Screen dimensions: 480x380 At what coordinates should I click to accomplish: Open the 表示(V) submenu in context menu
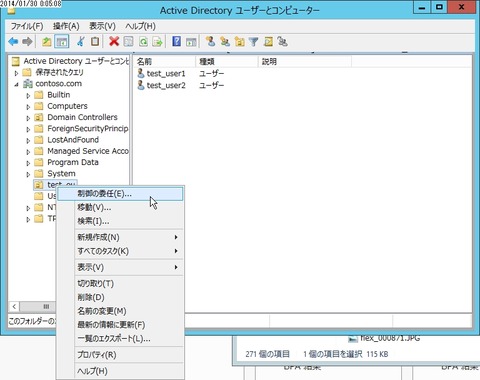pyautogui.click(x=120, y=267)
